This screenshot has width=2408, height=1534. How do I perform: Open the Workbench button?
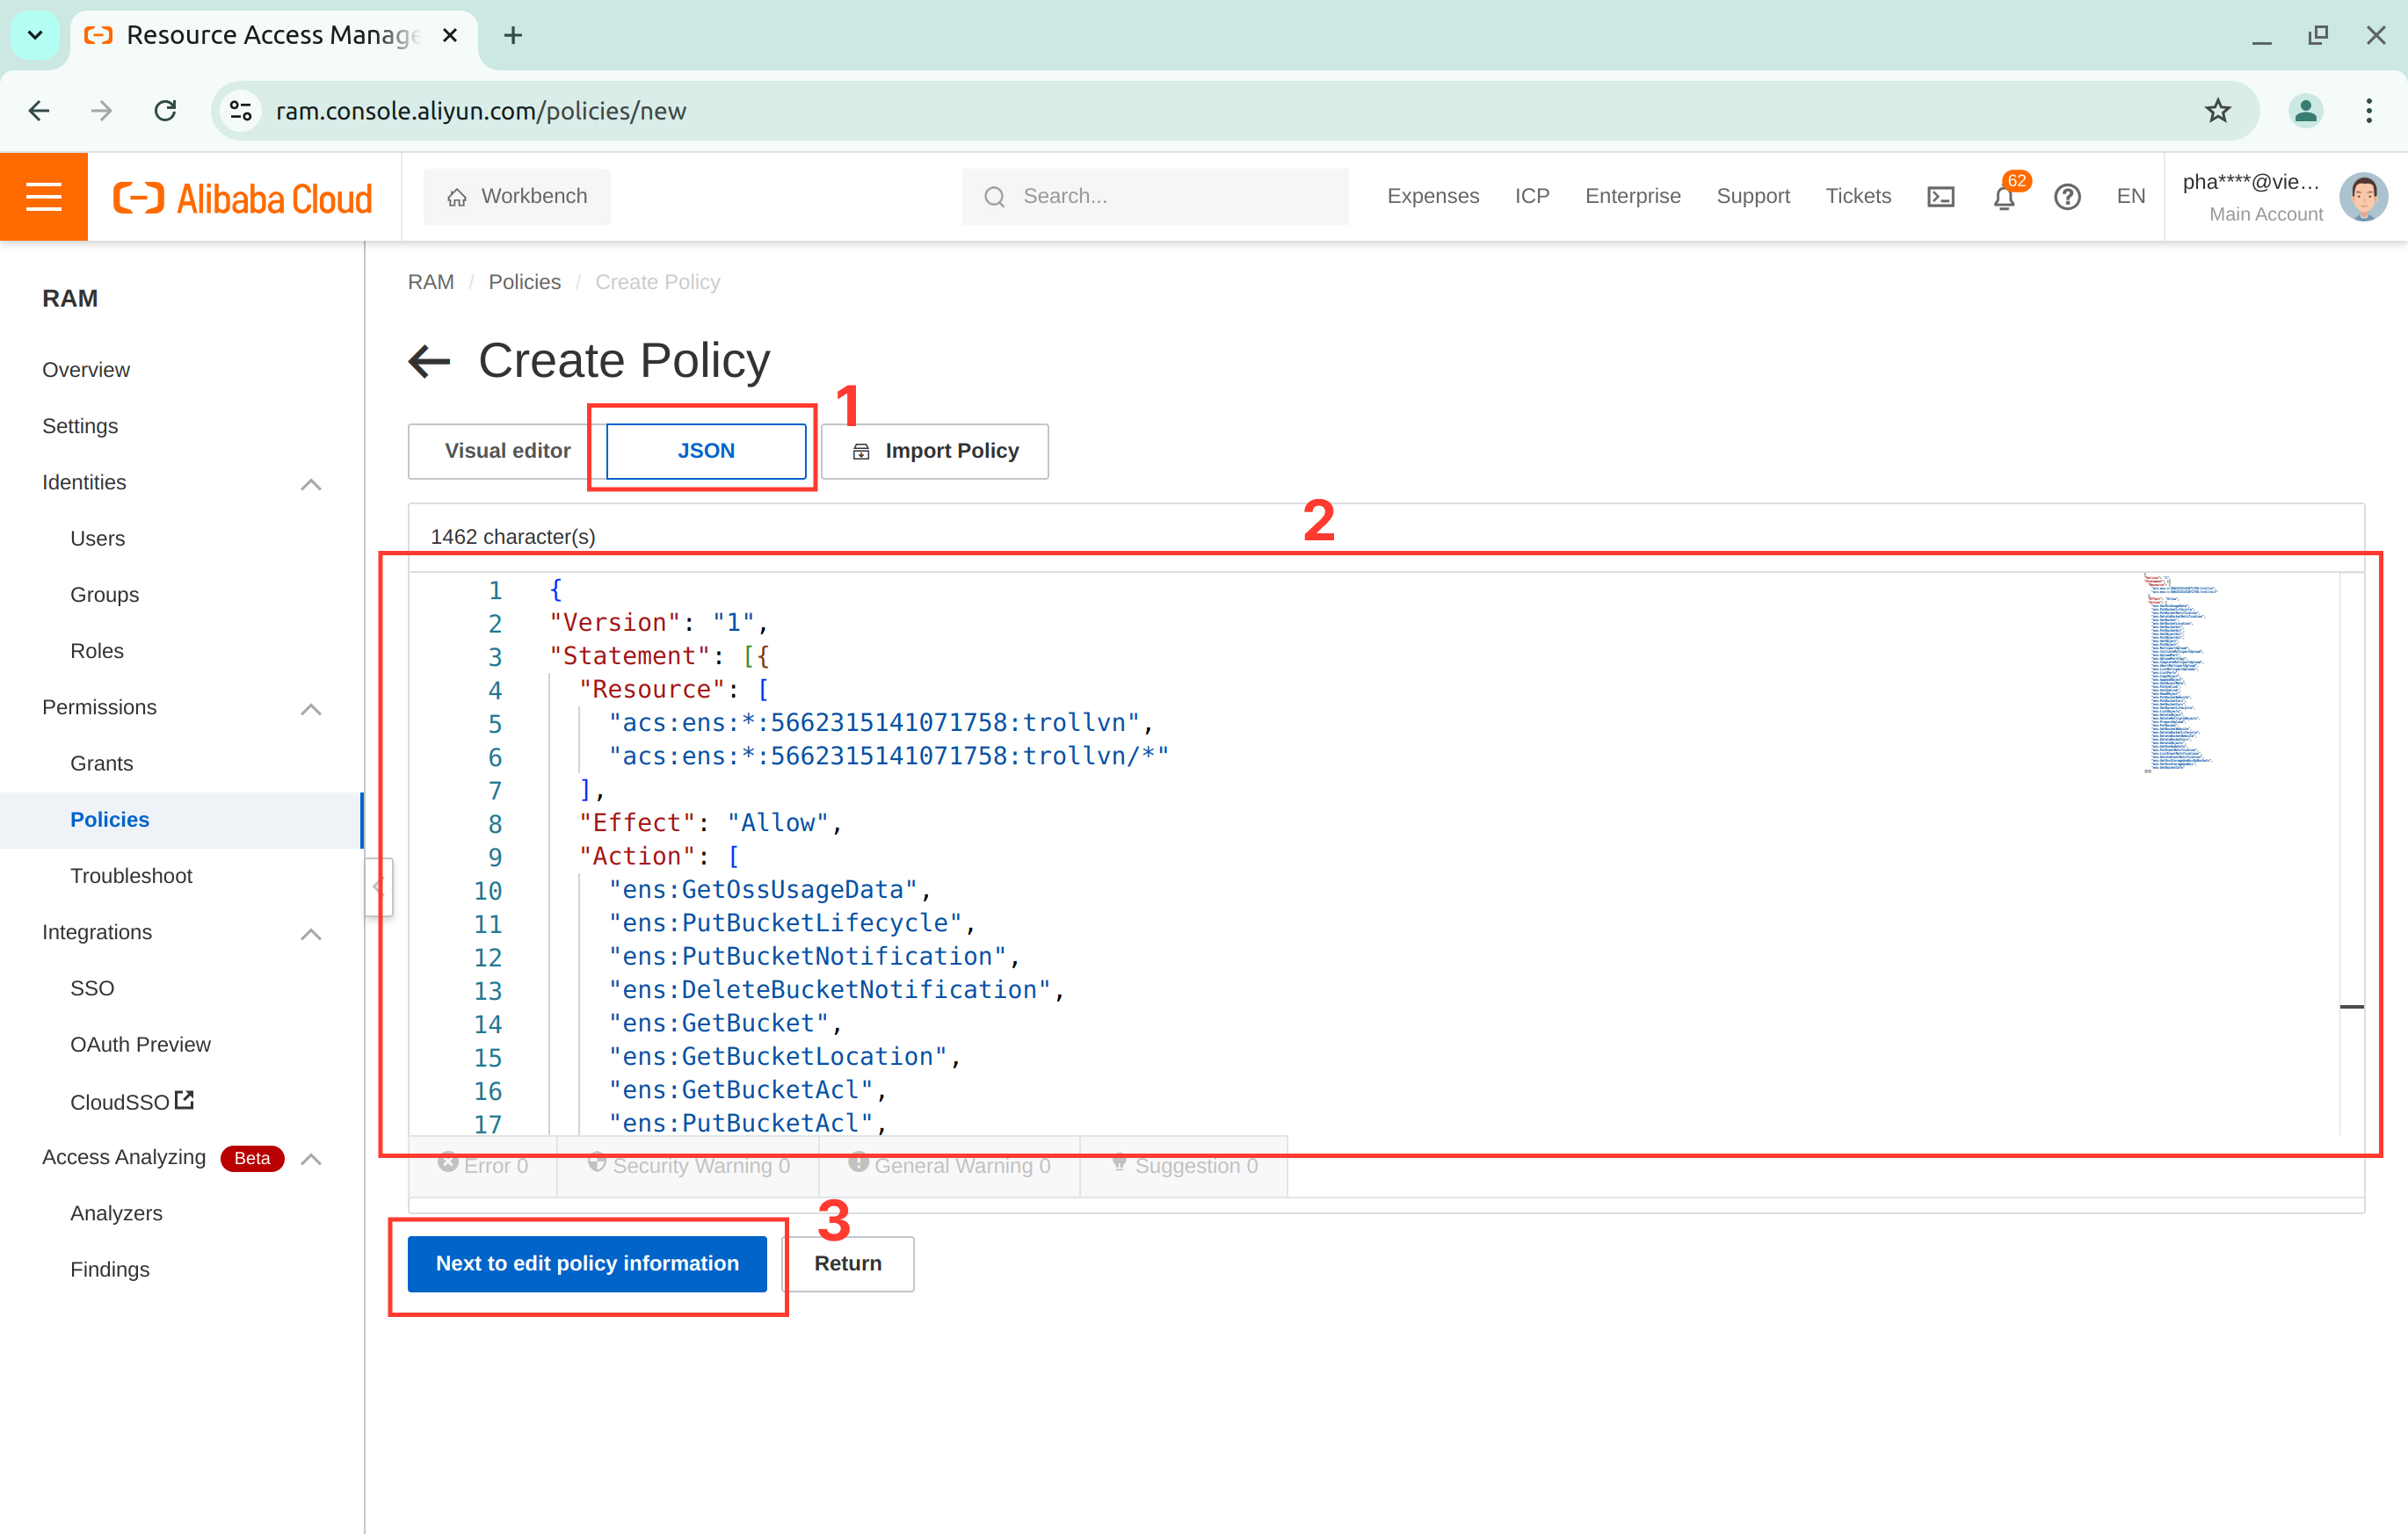coord(517,196)
